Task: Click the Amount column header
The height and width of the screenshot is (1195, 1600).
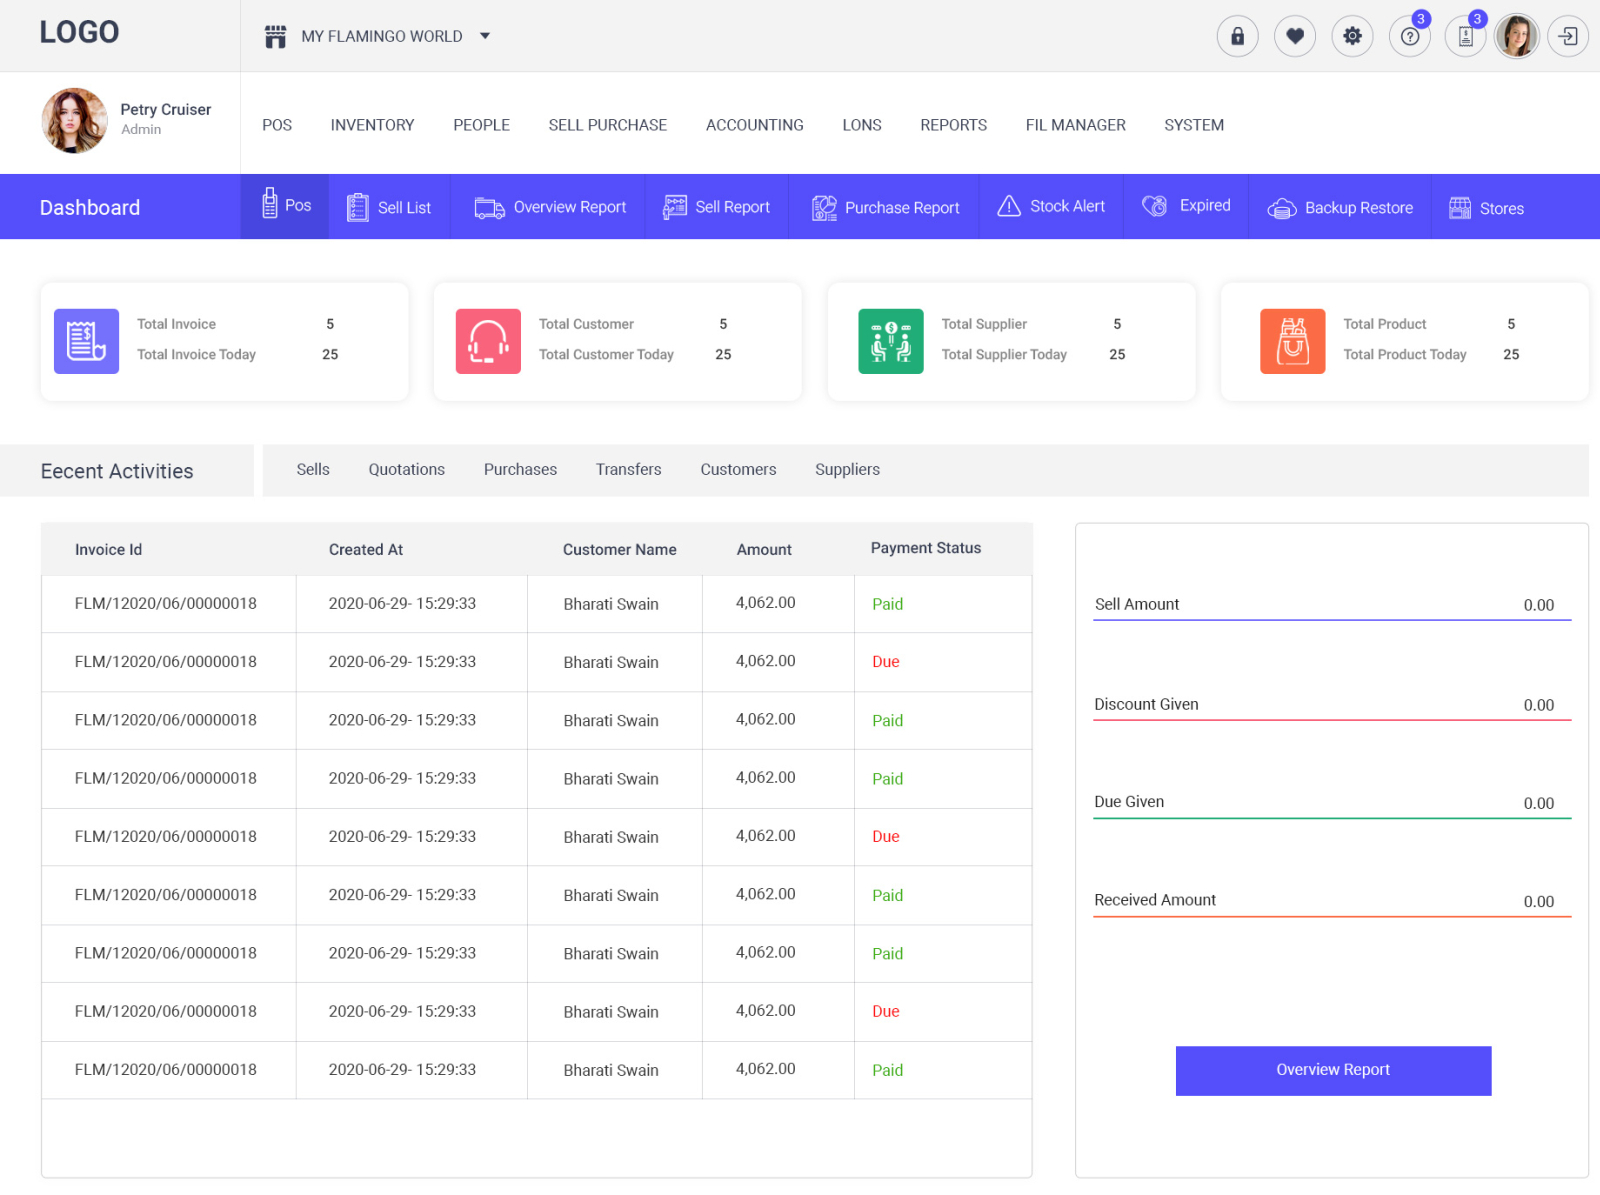Action: tap(764, 550)
